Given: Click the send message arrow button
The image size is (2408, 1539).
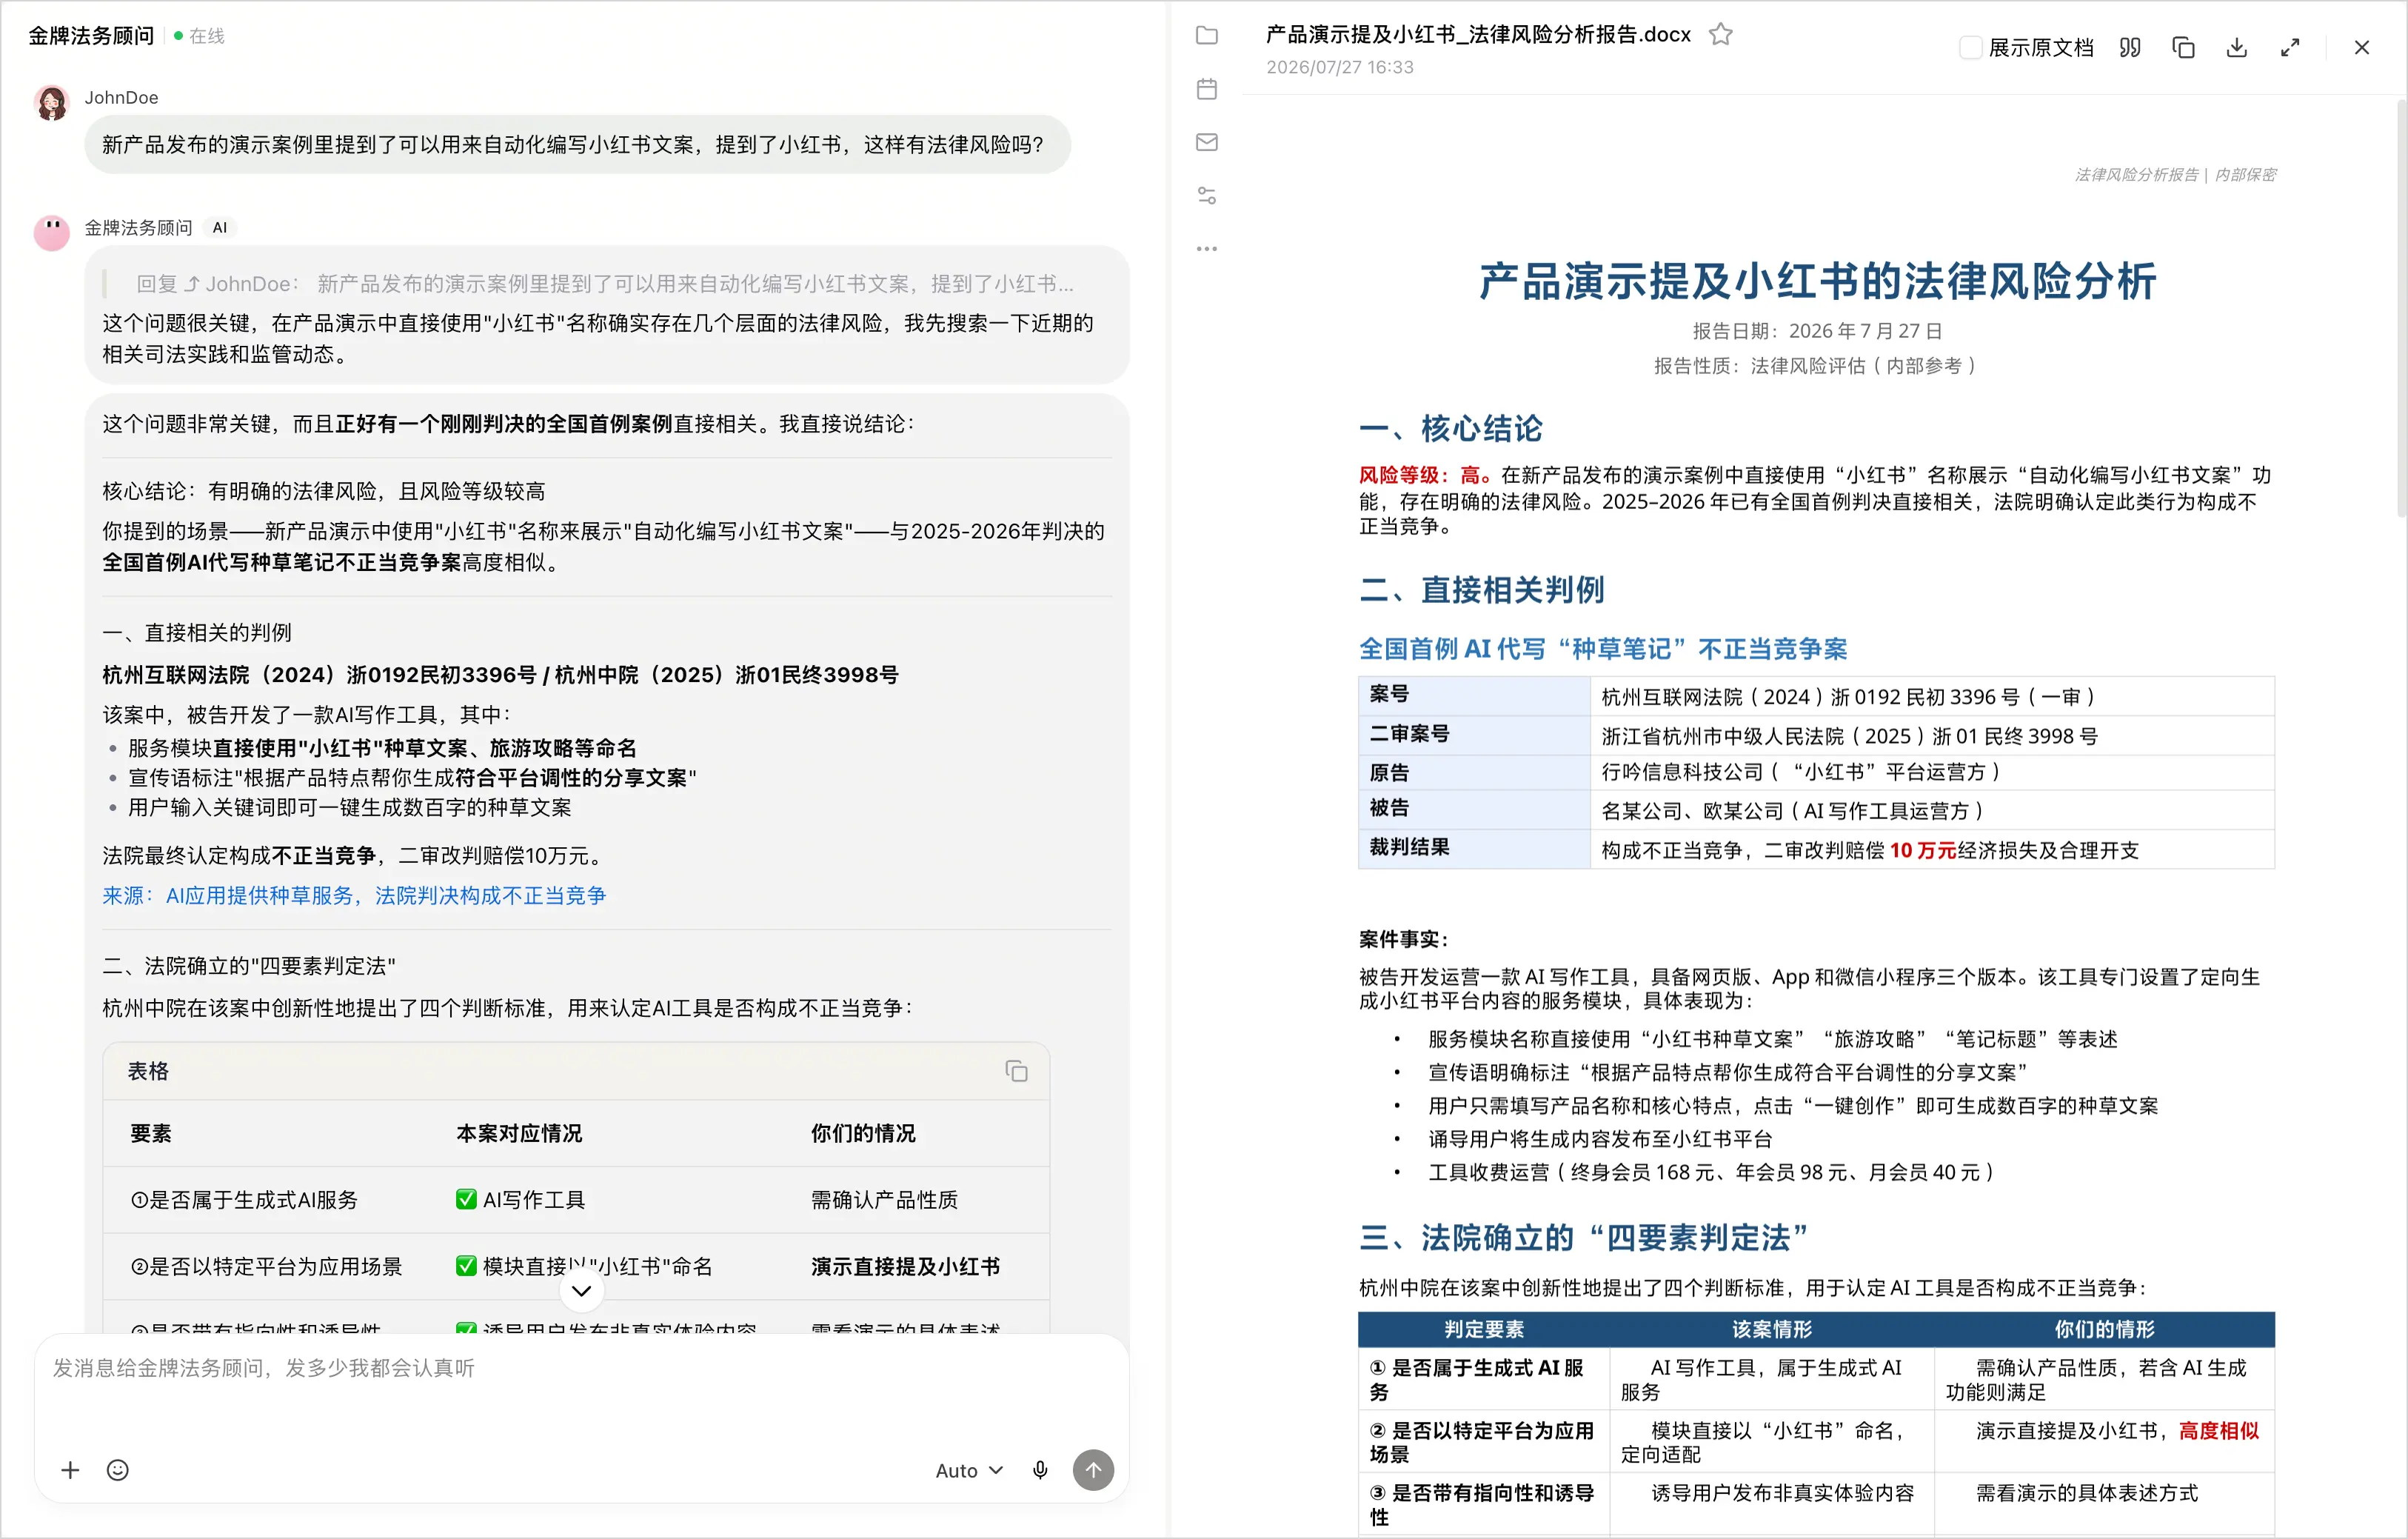Looking at the screenshot, I should pos(1093,1470).
